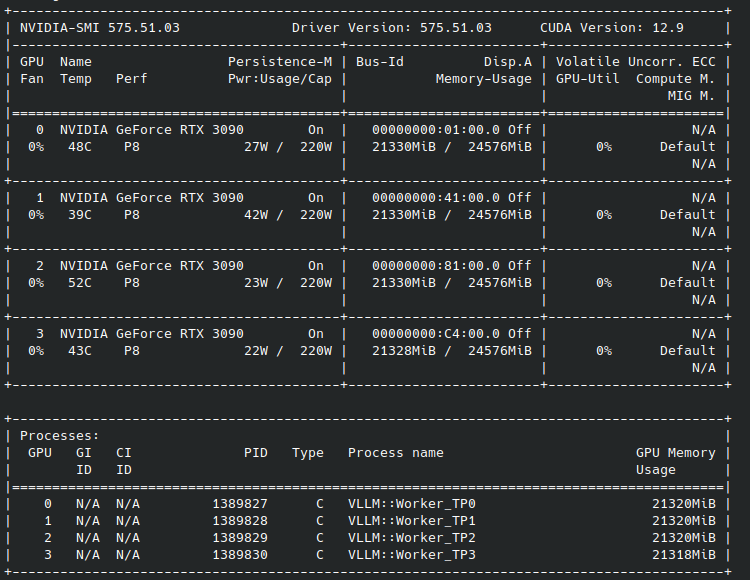The width and height of the screenshot is (750, 580).
Task: Click GPU 1 power draw 42W
Action: click(256, 215)
